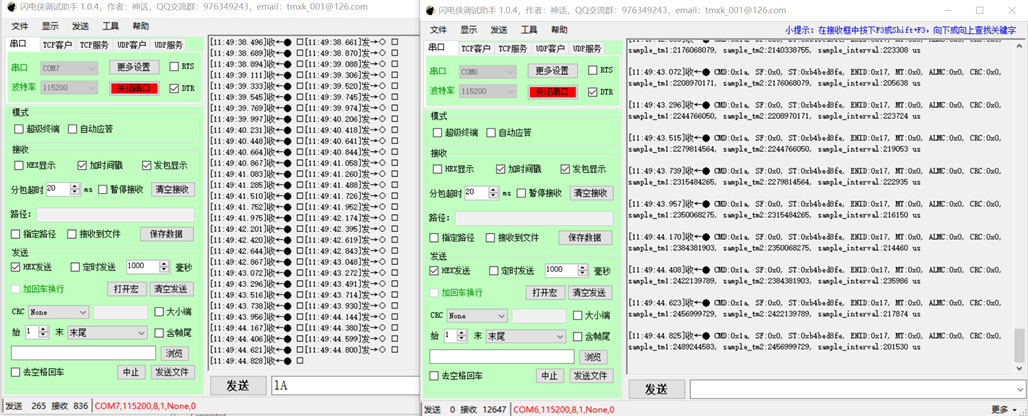
Task: Enable 自动应答 in COM6 window
Action: 491,133
